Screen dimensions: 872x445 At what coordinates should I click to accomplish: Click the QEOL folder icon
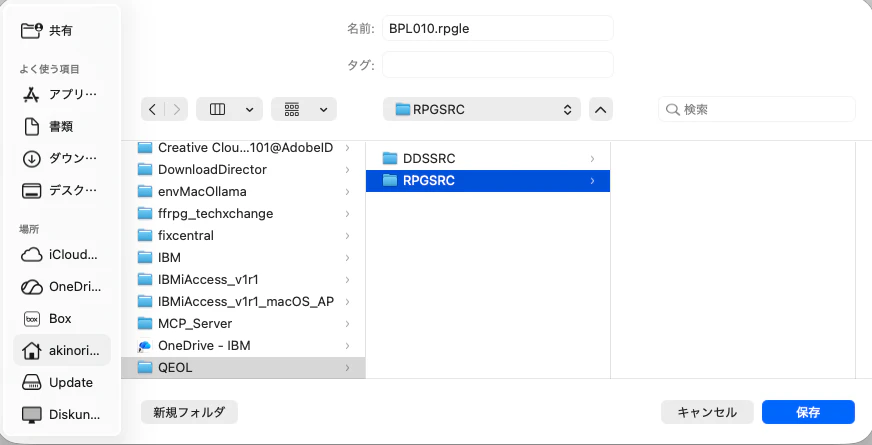(145, 368)
